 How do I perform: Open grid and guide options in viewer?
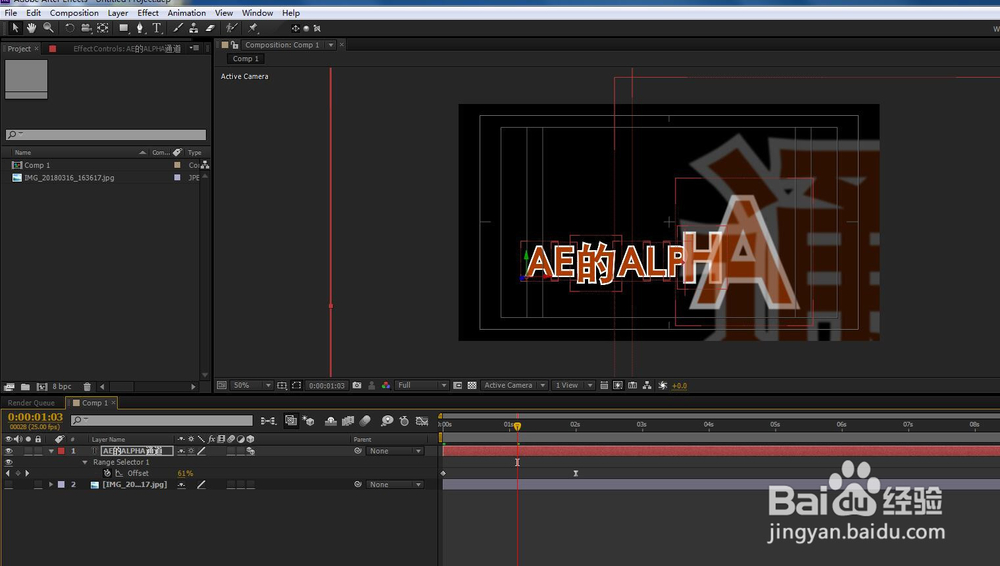(x=282, y=385)
